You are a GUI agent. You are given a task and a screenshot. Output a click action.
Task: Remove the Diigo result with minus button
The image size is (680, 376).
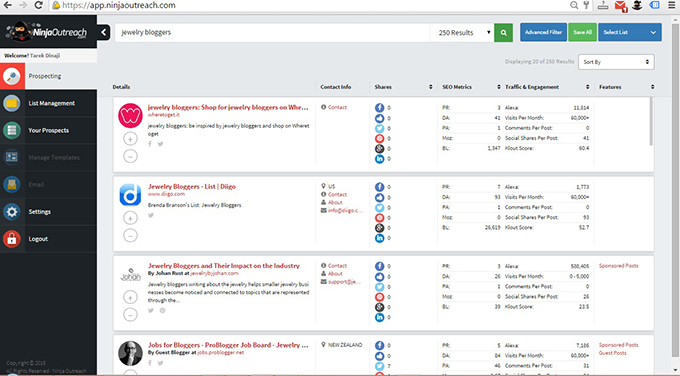point(130,235)
